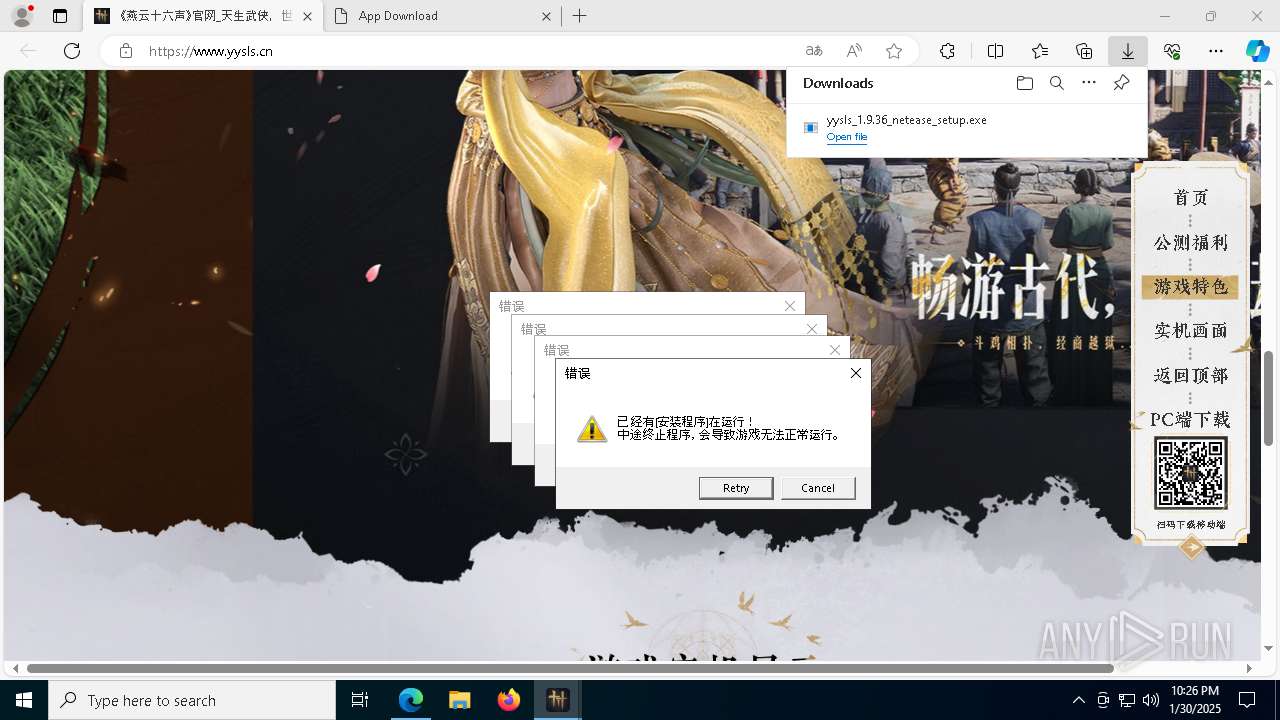The height and width of the screenshot is (720, 1280).
Task: Open more options in Downloads panel
Action: coord(1089,83)
